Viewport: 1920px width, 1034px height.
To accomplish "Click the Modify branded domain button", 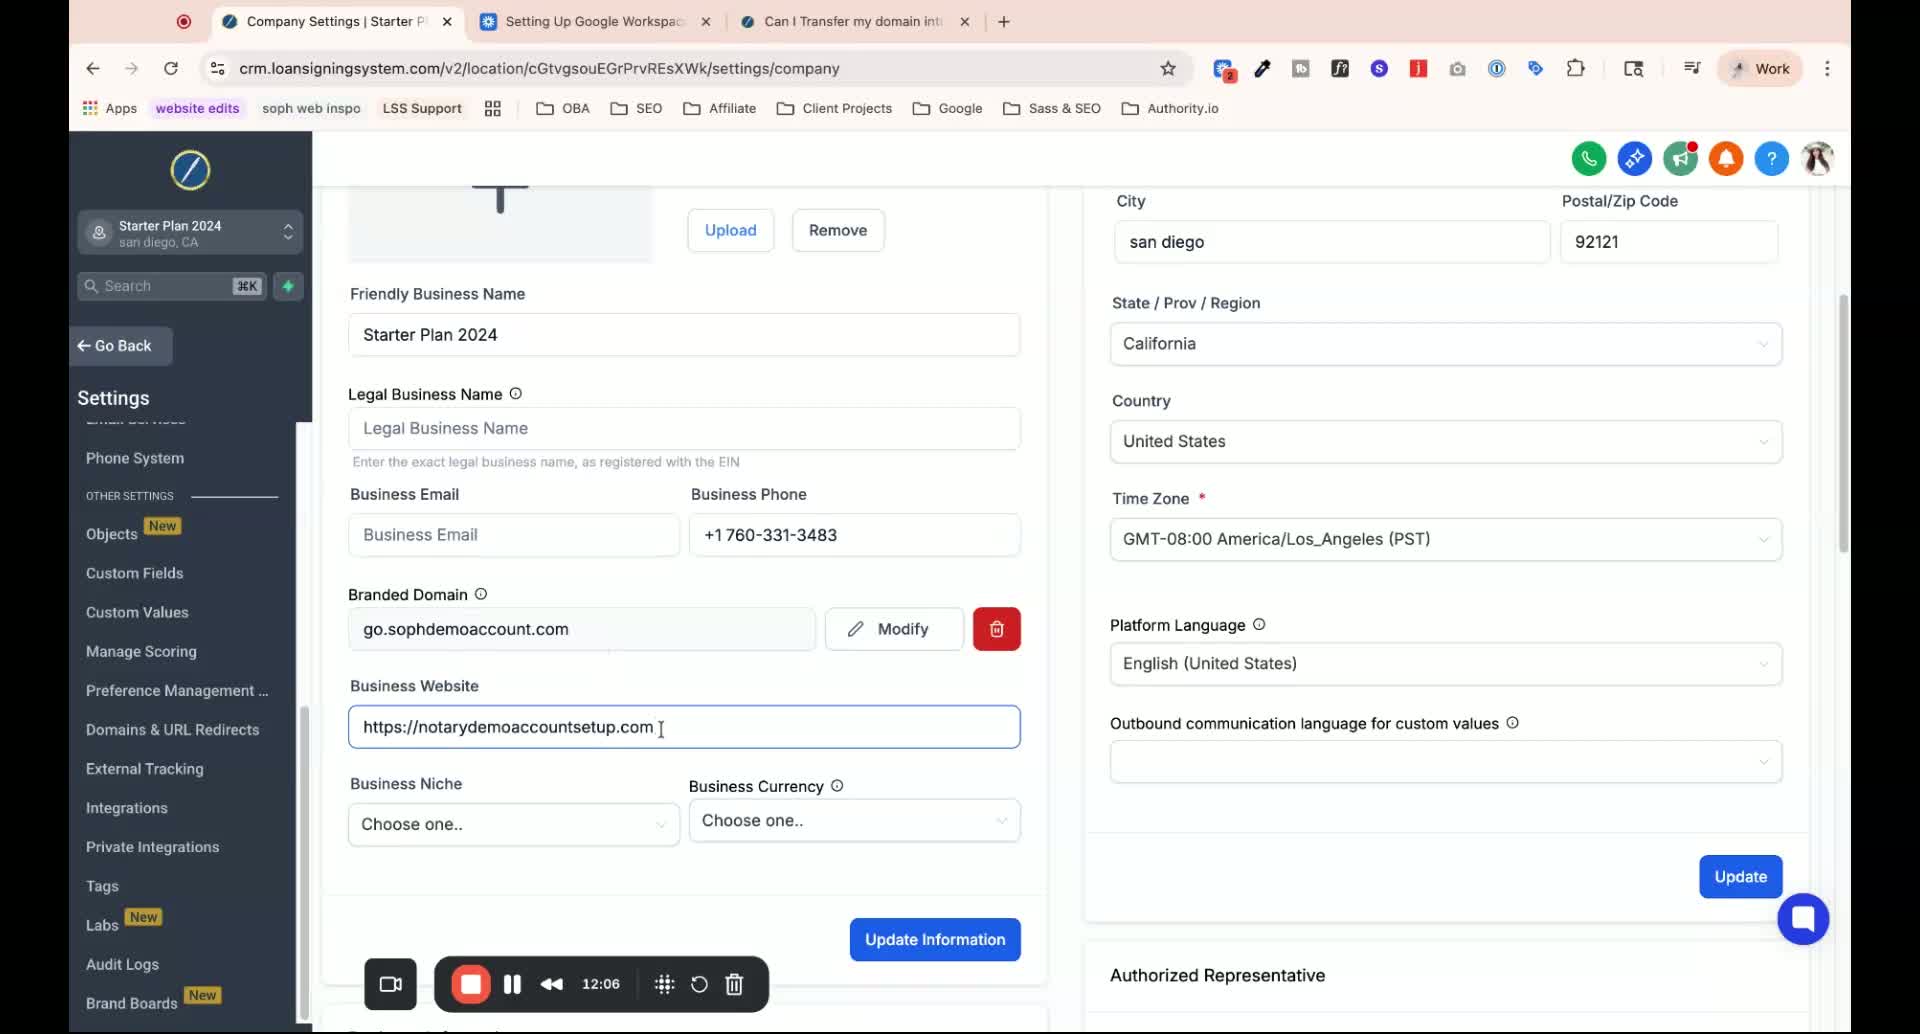I will (x=893, y=629).
